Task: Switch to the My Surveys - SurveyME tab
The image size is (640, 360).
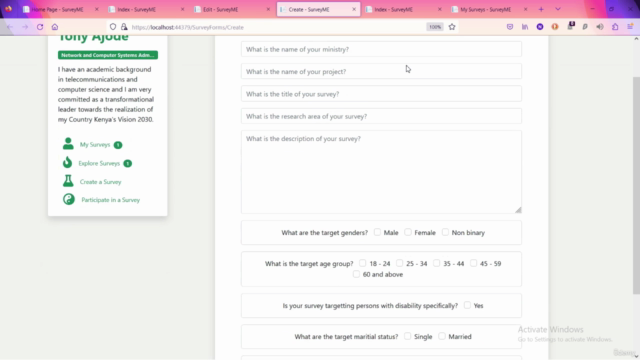Action: coord(488,9)
